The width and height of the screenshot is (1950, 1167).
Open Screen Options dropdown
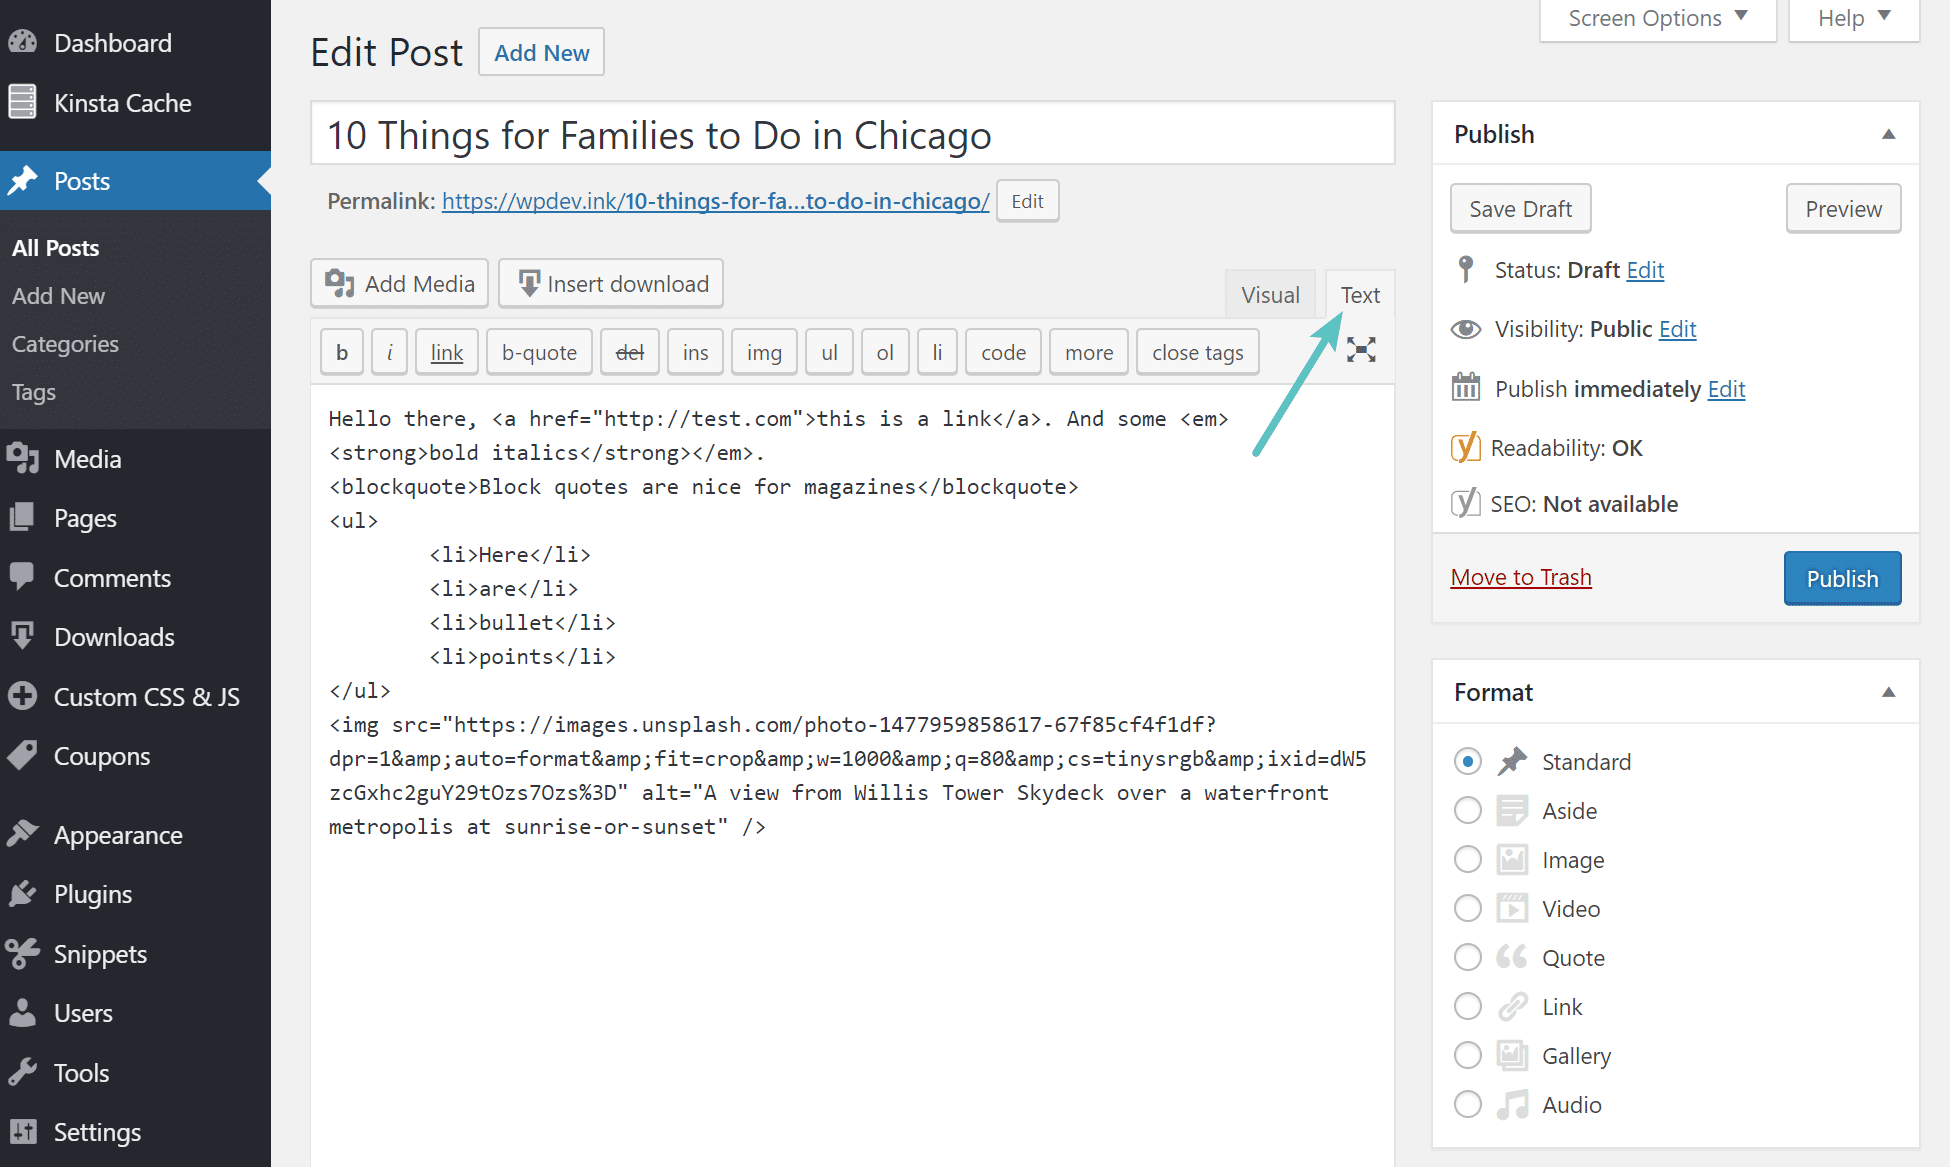[x=1656, y=18]
